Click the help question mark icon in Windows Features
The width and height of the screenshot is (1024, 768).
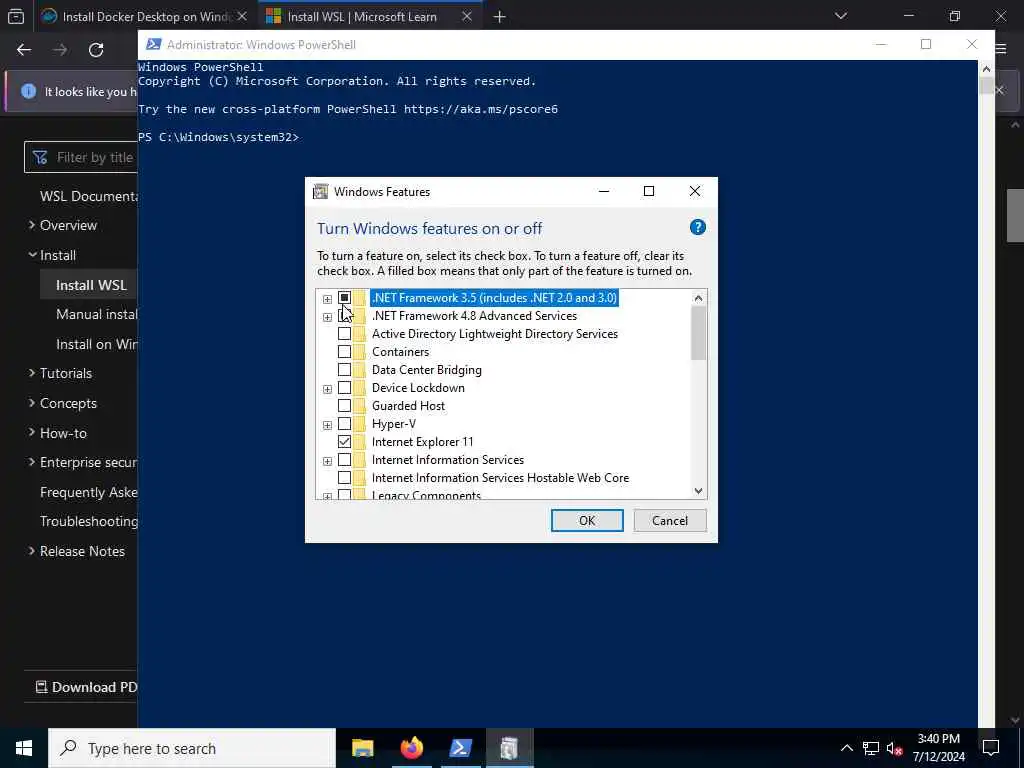[x=697, y=227]
